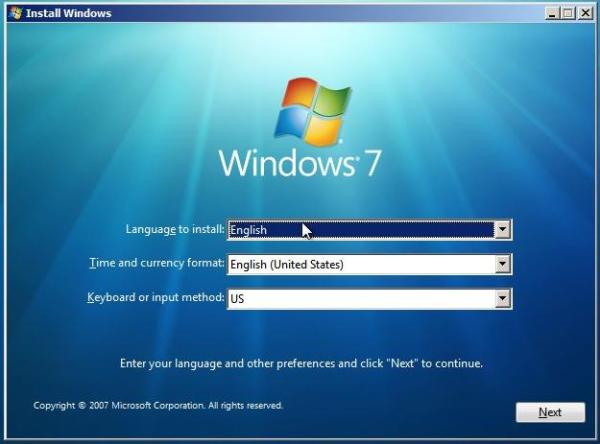This screenshot has width=600, height=444.
Task: Click the Keyboard or input method label
Action: [x=156, y=297]
